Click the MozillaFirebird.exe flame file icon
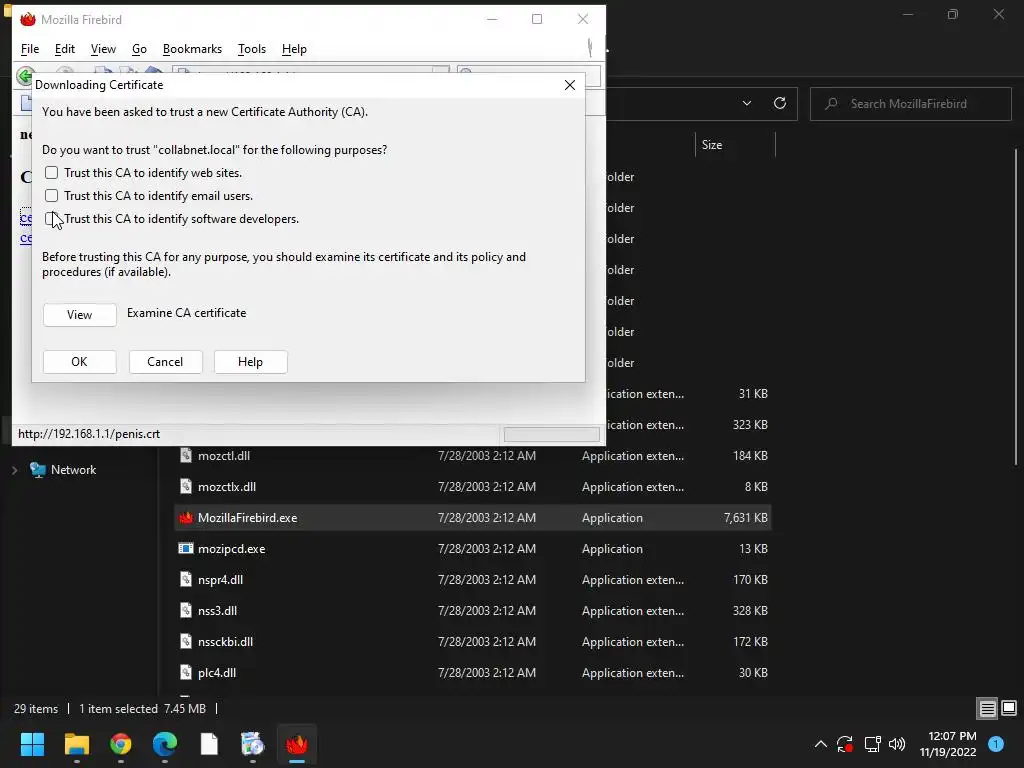Screen dimensions: 1024x768 coord(186,518)
